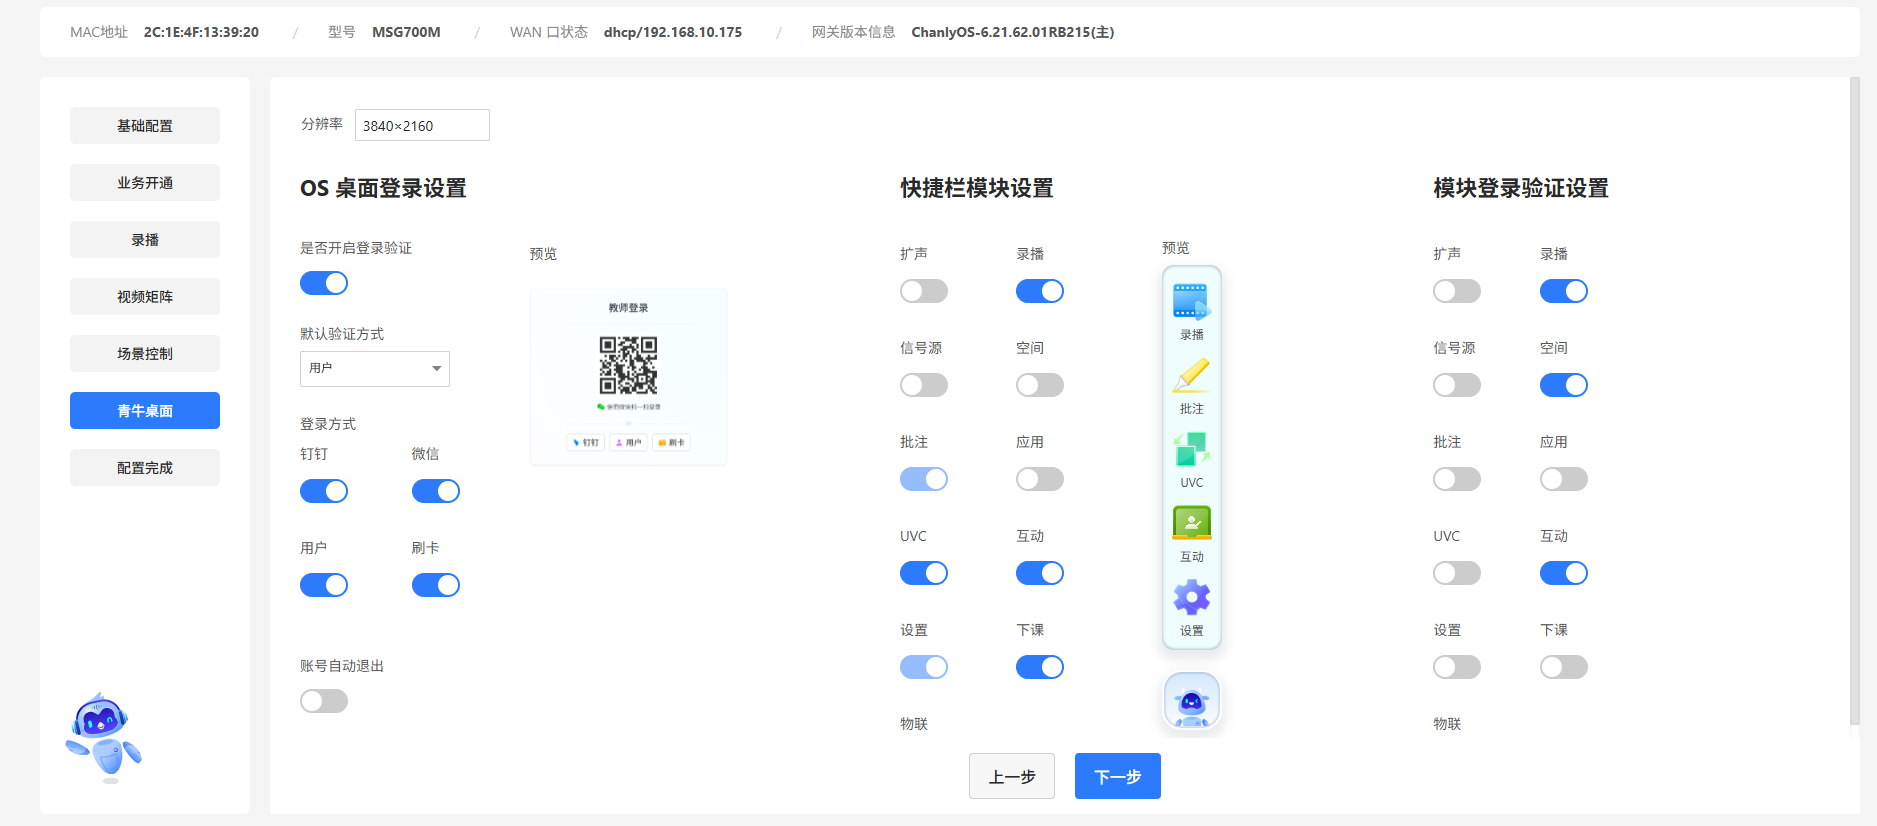This screenshot has height=826, width=1877.
Task: Open the 默认验证方式 dropdown
Action: tap(374, 369)
